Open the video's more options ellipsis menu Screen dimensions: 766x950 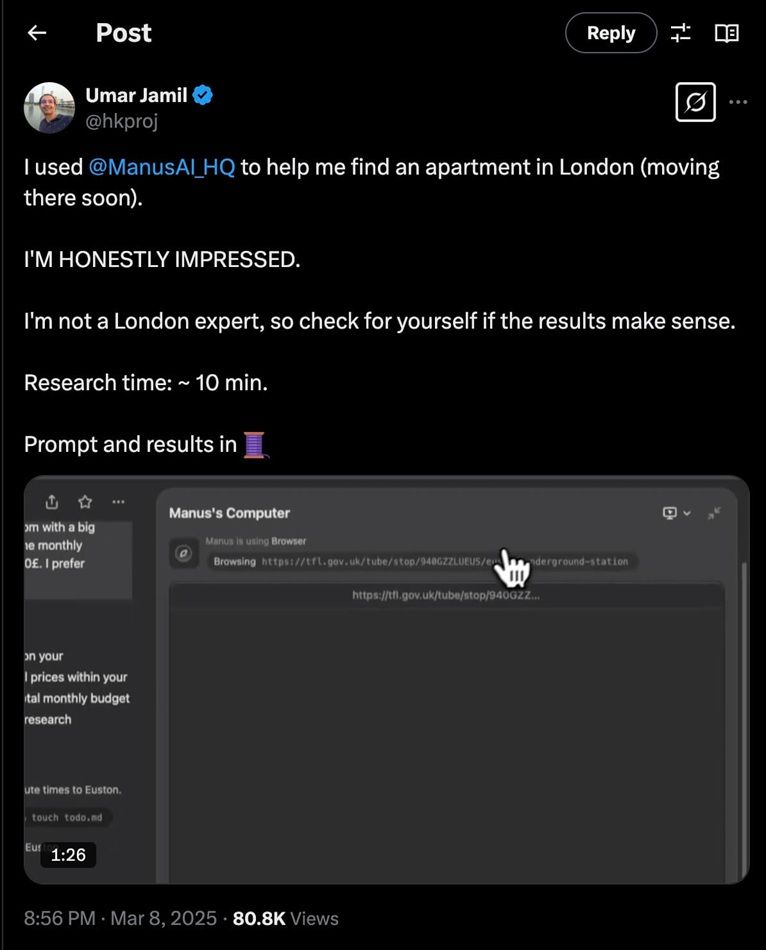coord(118,501)
